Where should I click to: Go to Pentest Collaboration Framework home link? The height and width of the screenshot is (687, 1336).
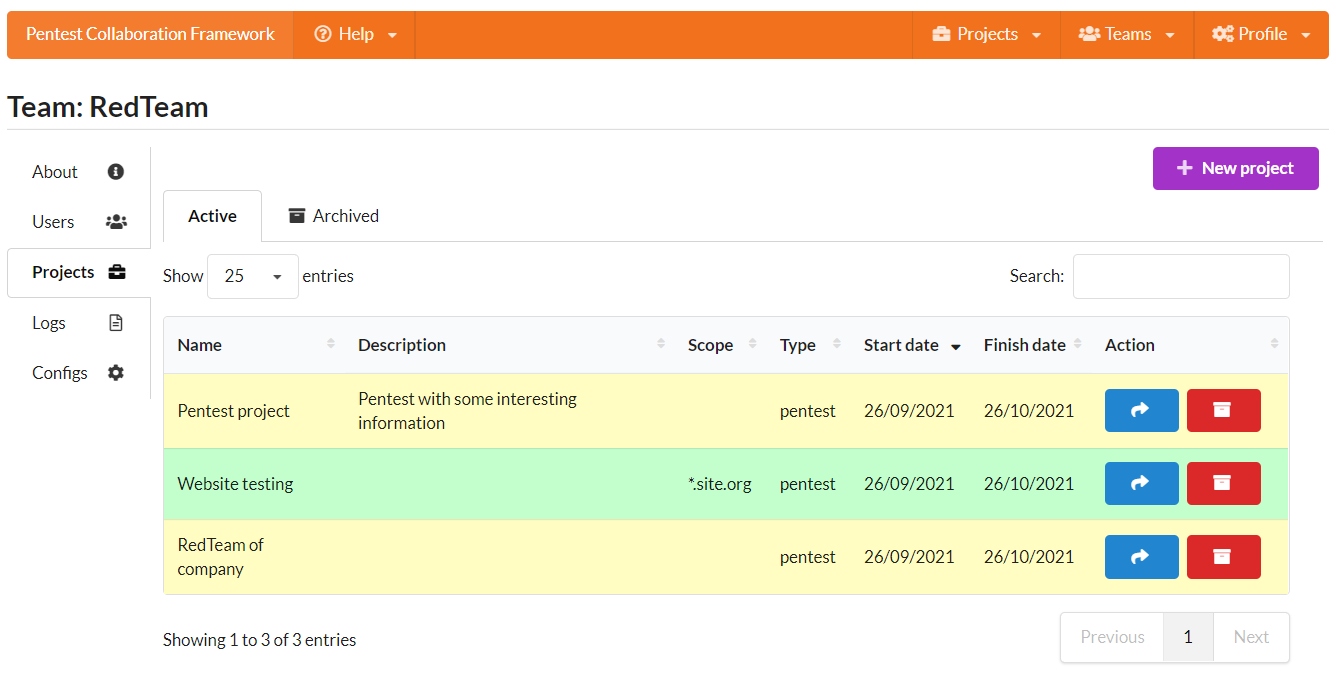click(x=150, y=34)
